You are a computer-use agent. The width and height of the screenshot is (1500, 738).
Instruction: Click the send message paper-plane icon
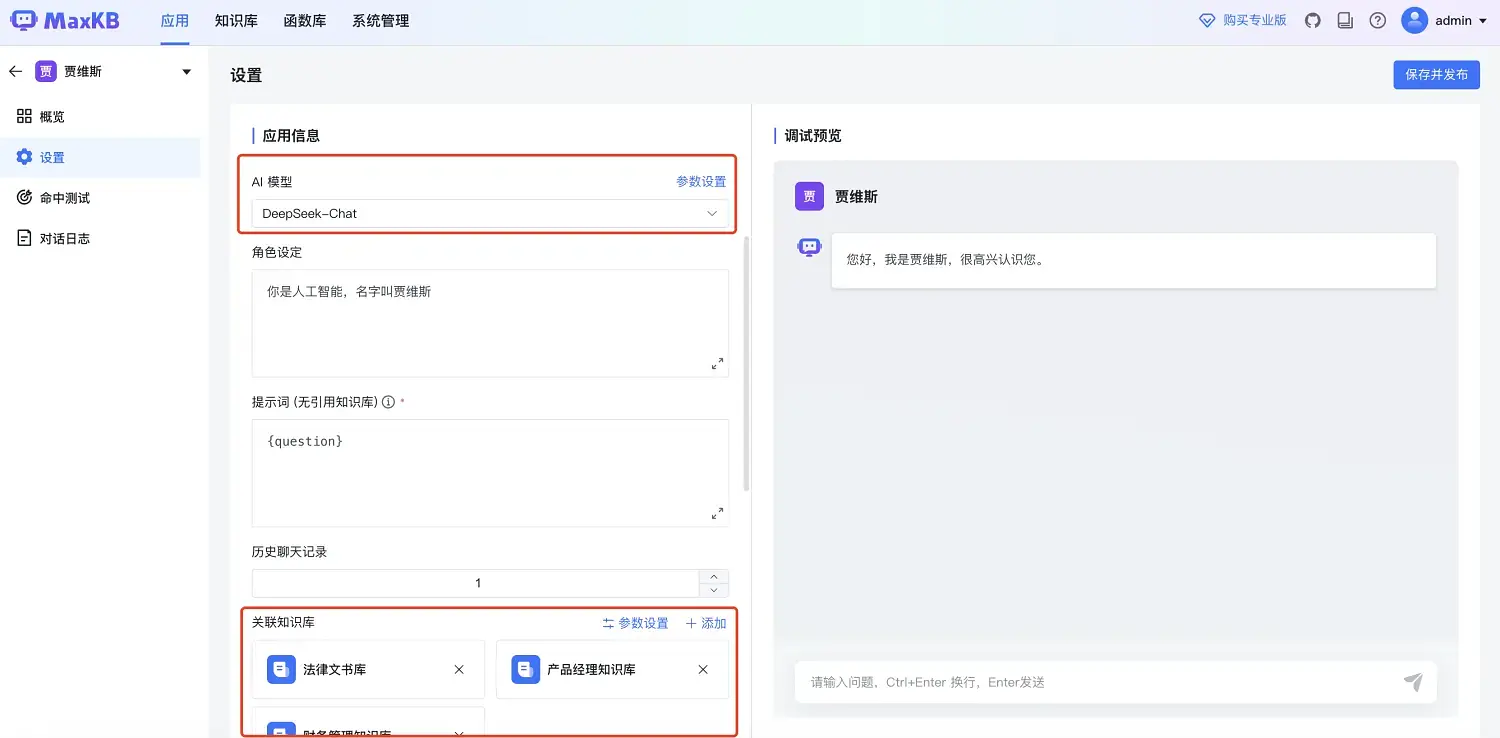pyautogui.click(x=1413, y=681)
